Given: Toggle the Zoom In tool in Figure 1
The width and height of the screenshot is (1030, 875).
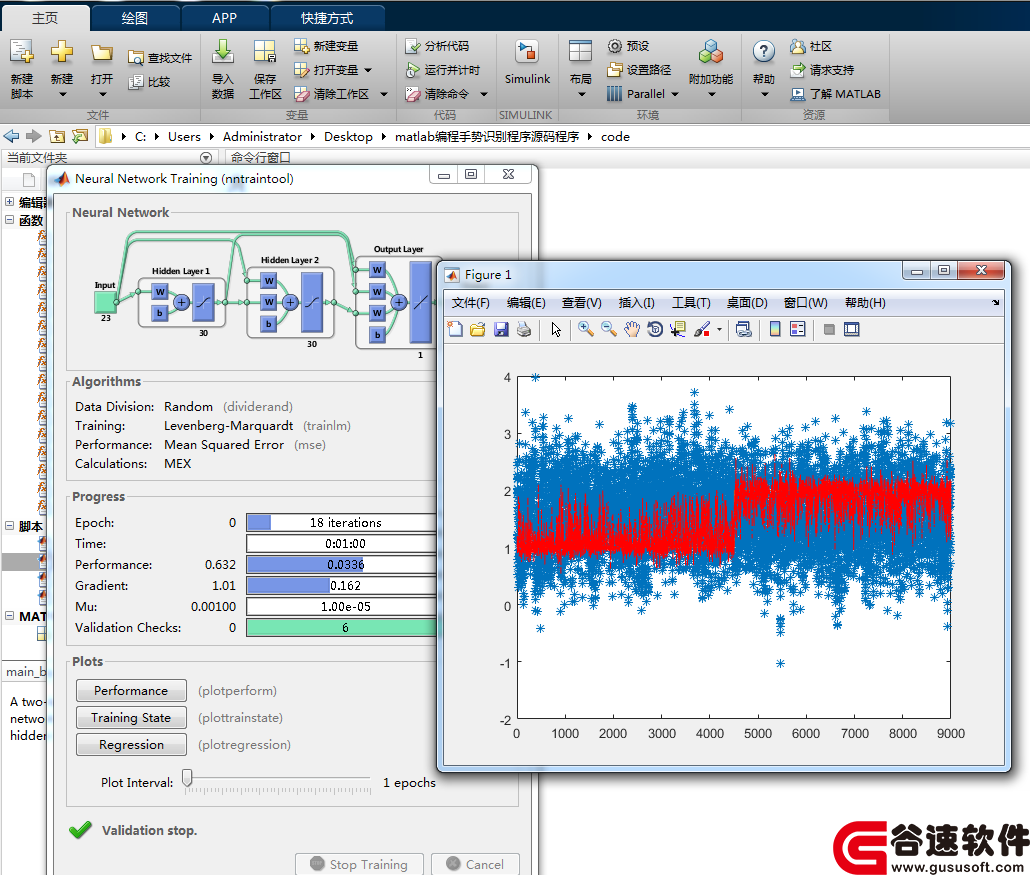Looking at the screenshot, I should point(585,329).
